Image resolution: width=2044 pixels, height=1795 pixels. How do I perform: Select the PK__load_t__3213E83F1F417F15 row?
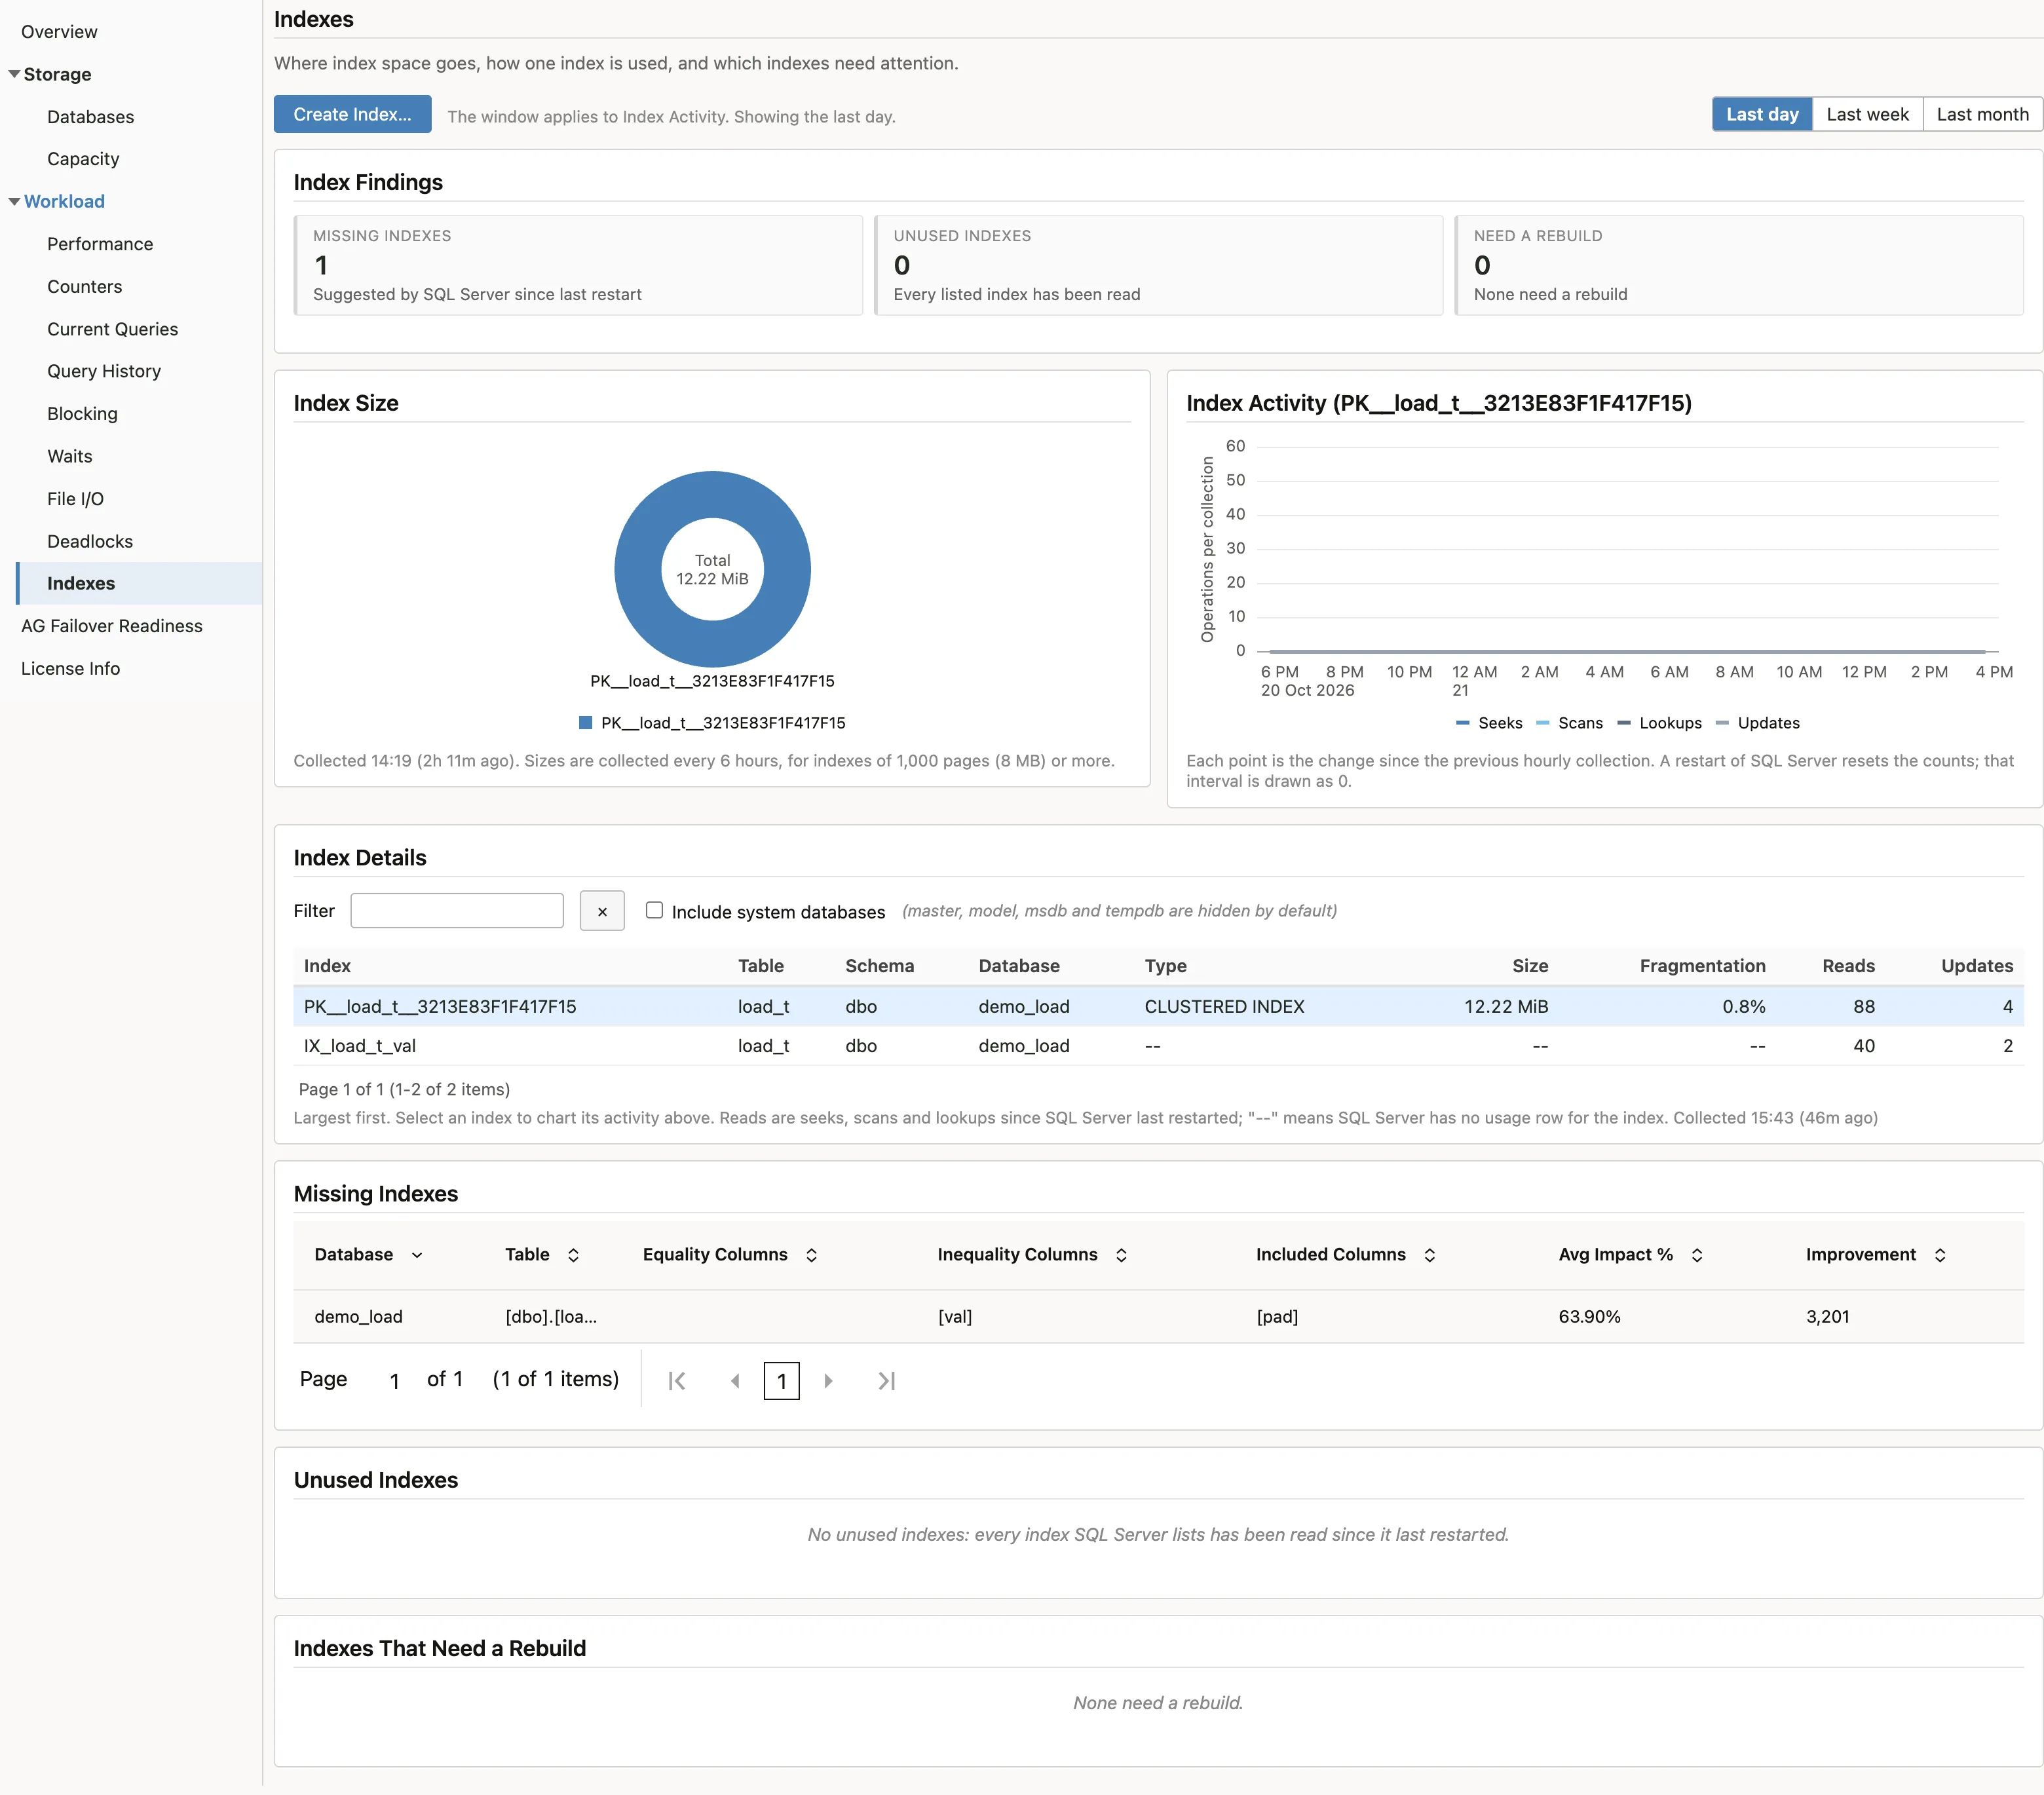point(1158,1006)
